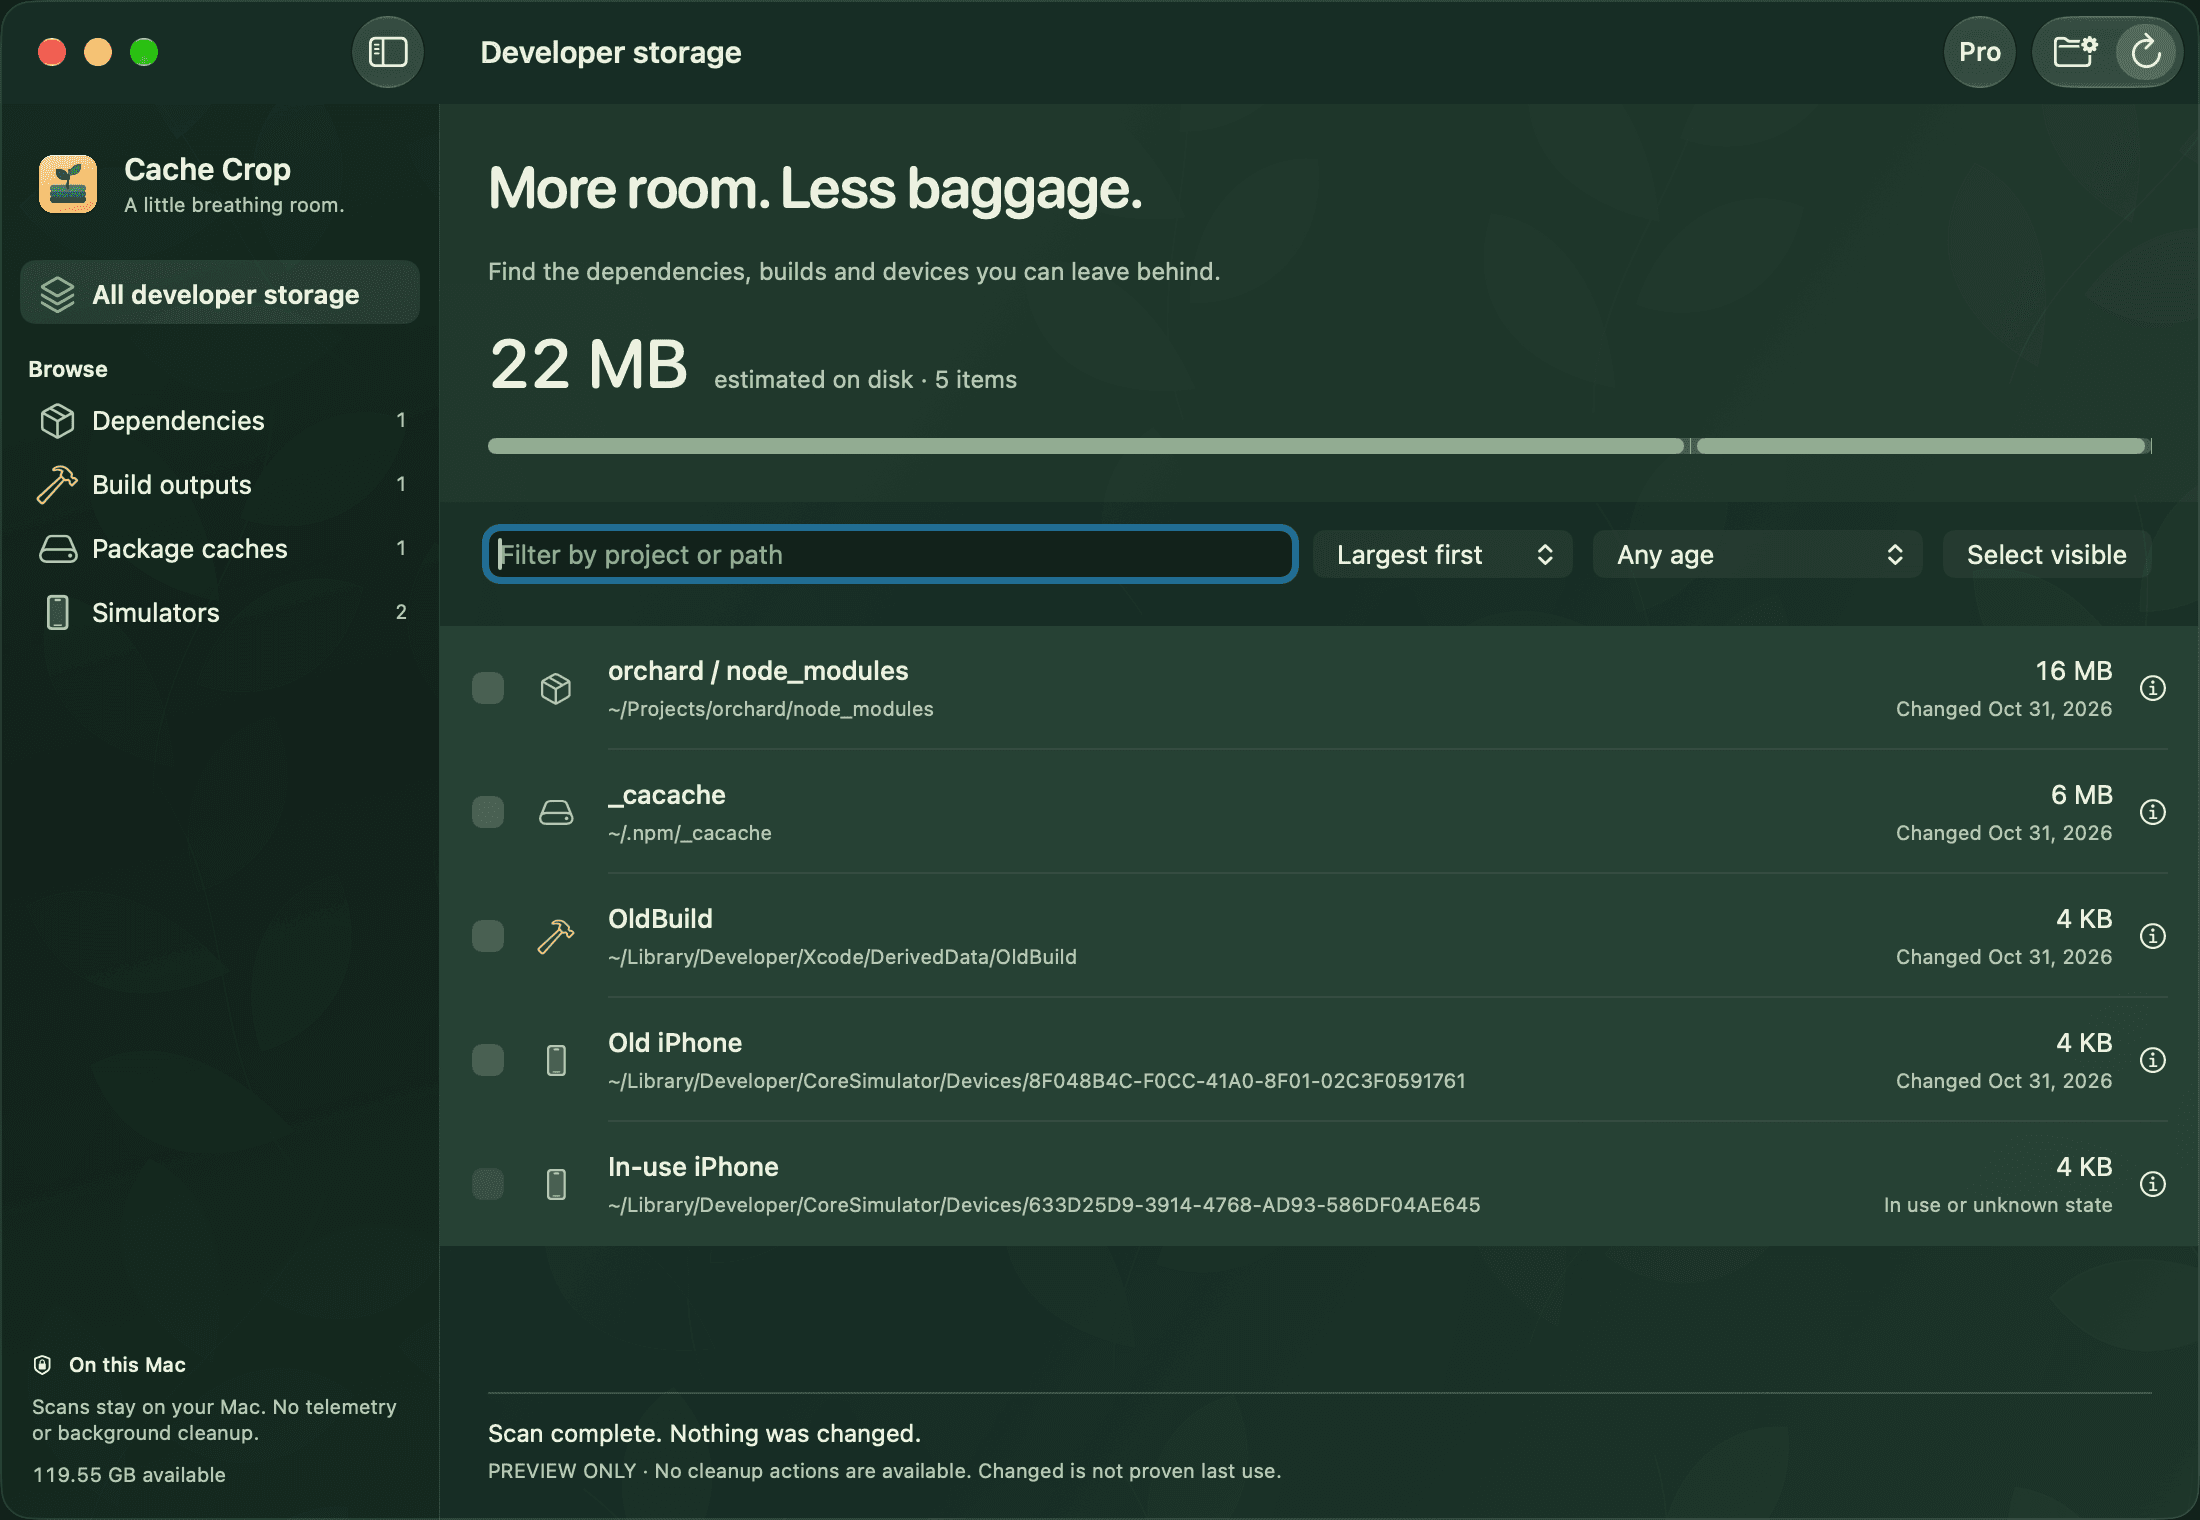Image resolution: width=2200 pixels, height=1520 pixels.
Task: Check the In-use iPhone checkbox
Action: click(488, 1184)
